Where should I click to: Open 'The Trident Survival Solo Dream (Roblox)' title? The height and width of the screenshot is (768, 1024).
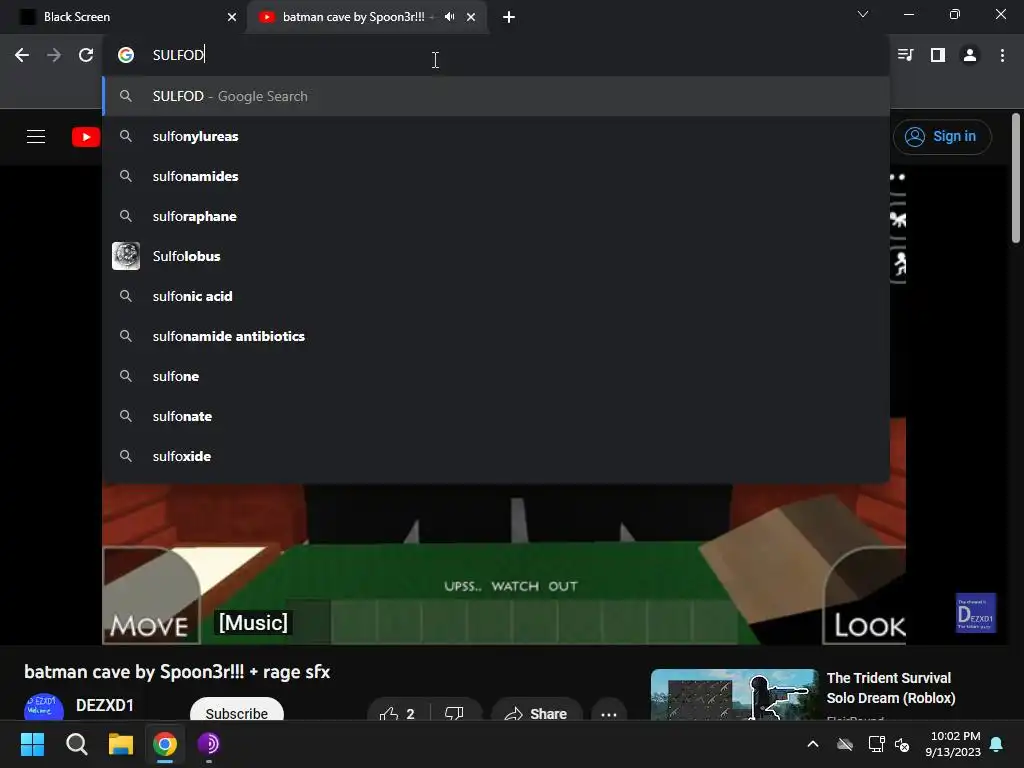[x=891, y=688]
